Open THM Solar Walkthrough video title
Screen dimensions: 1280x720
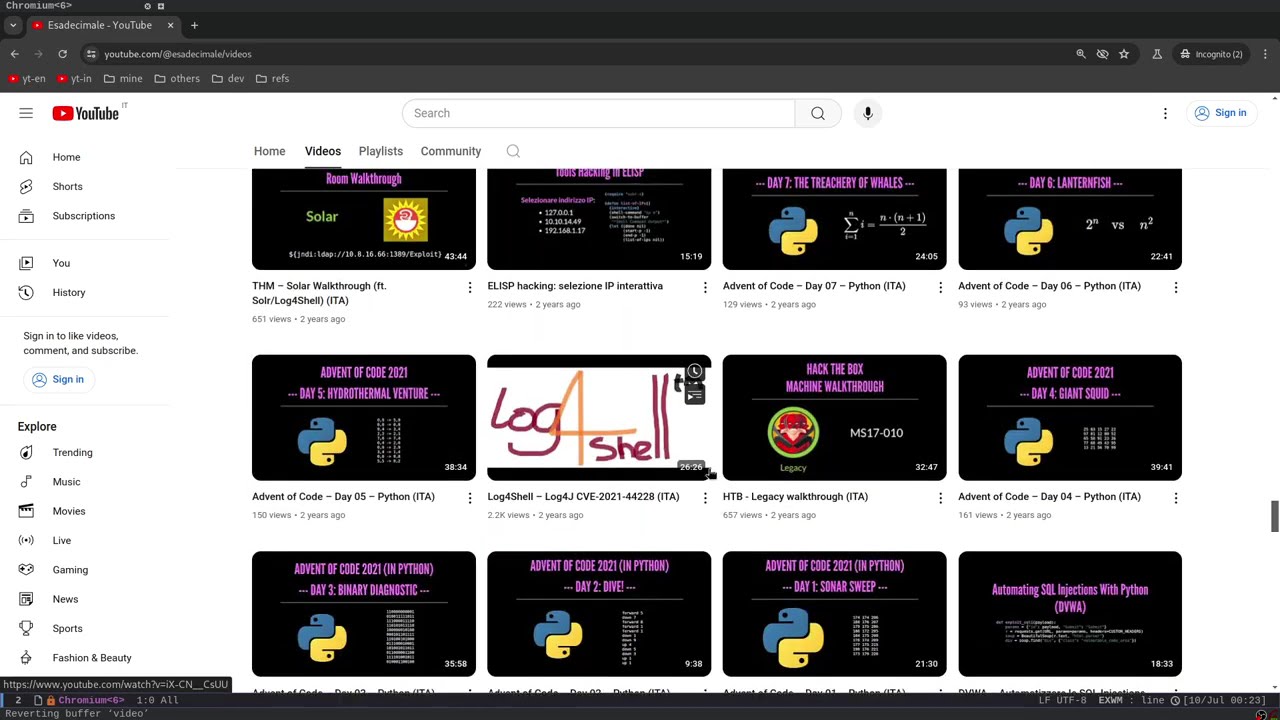pyautogui.click(x=319, y=293)
